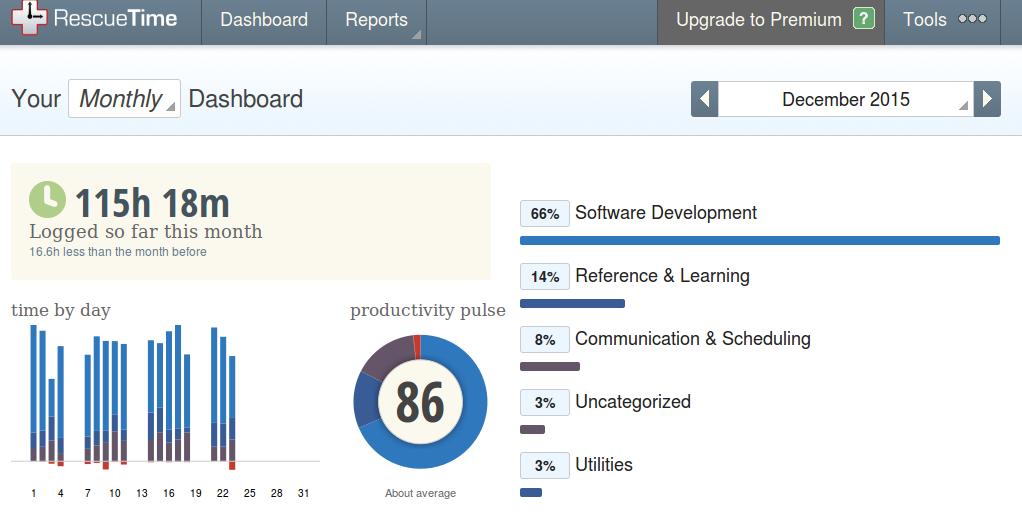
Task: Select Communication & Scheduling category
Action: (693, 339)
